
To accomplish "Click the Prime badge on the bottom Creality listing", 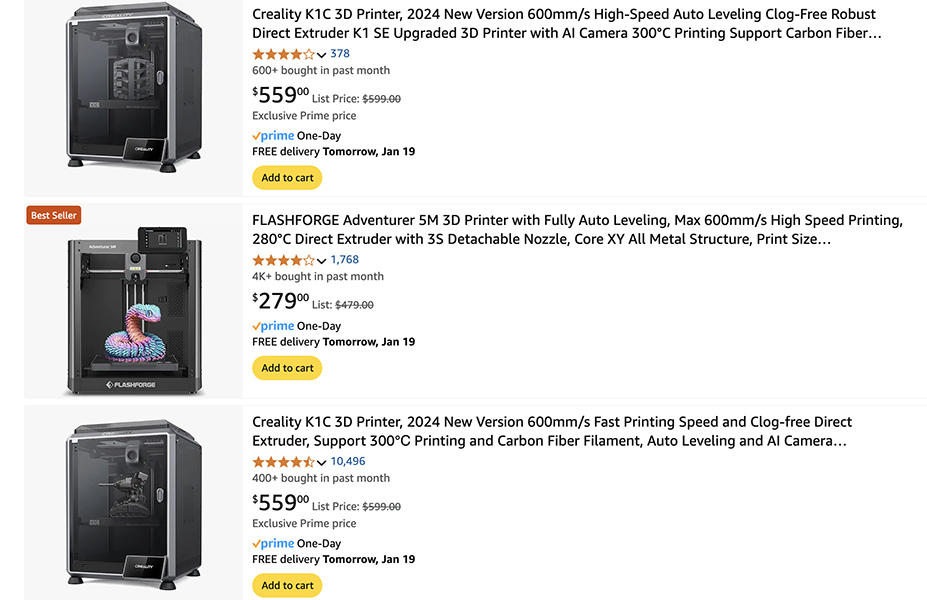I will pyautogui.click(x=272, y=543).
